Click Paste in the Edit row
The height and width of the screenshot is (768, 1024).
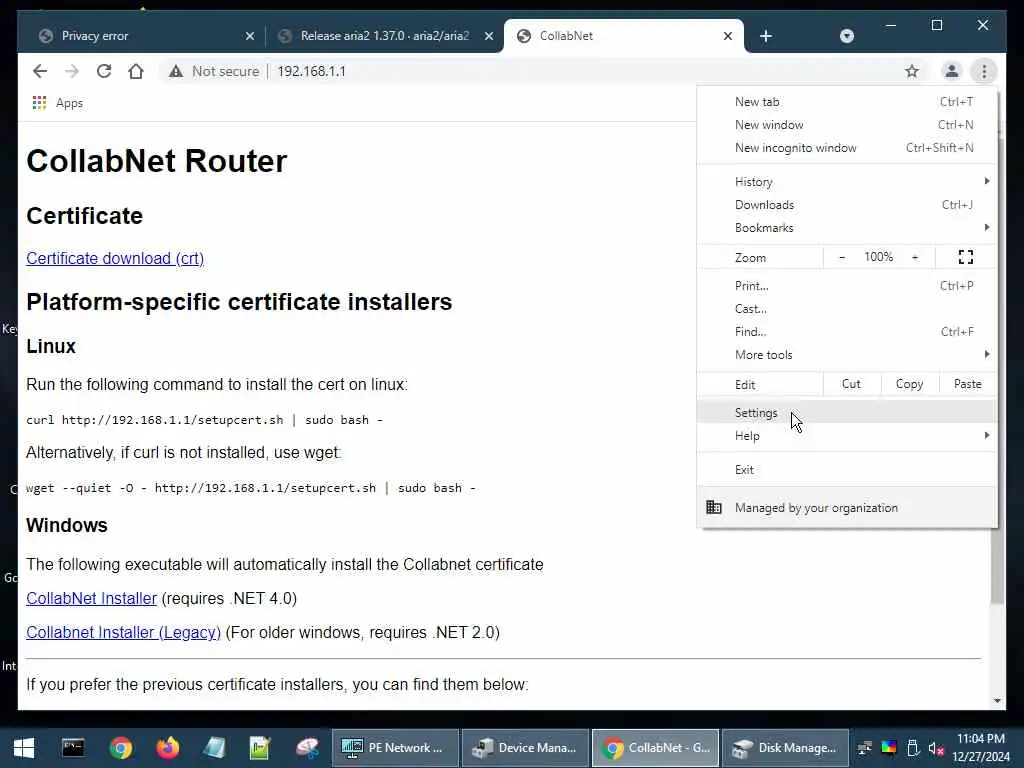pos(968,384)
